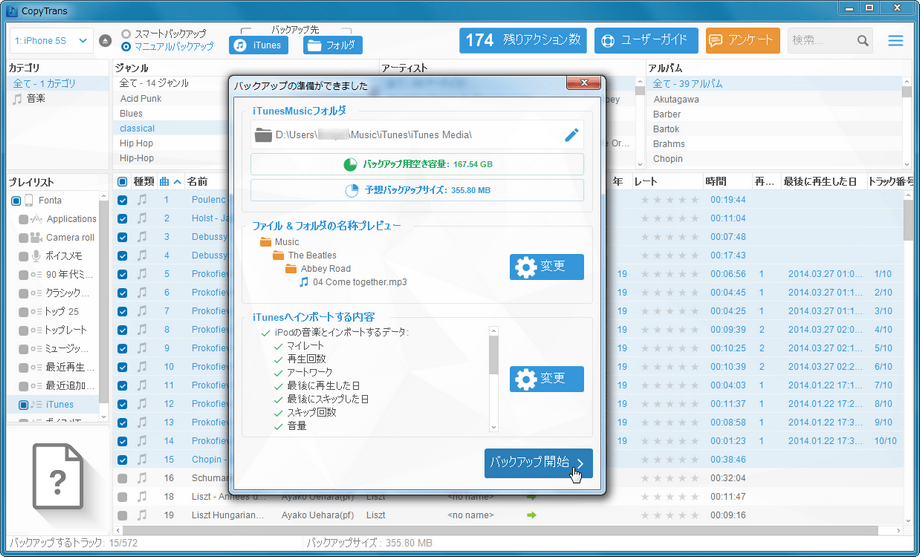Click Abbey Road folder icon in preview

coord(291,269)
